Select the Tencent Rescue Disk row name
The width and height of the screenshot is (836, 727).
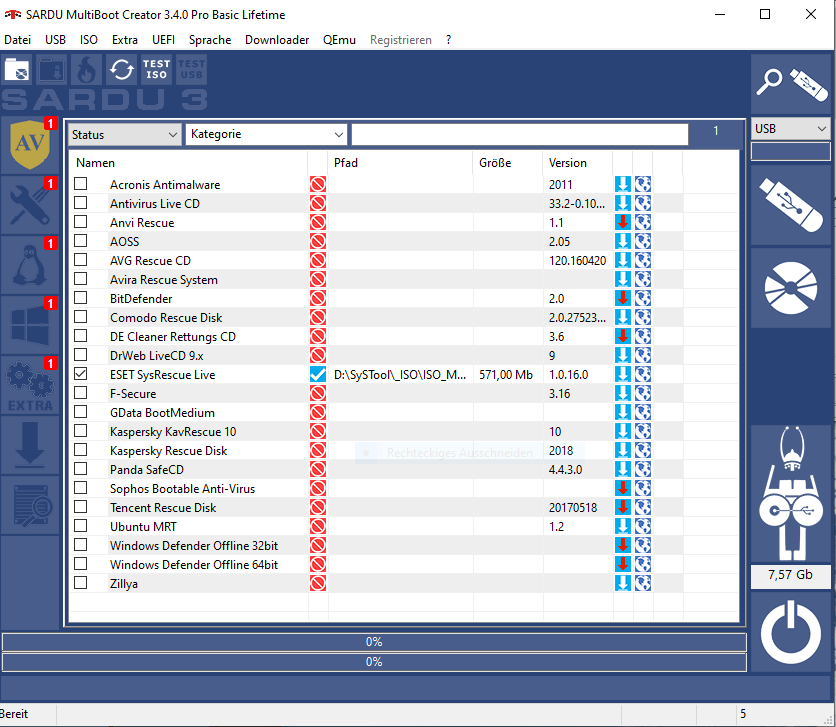coord(163,507)
